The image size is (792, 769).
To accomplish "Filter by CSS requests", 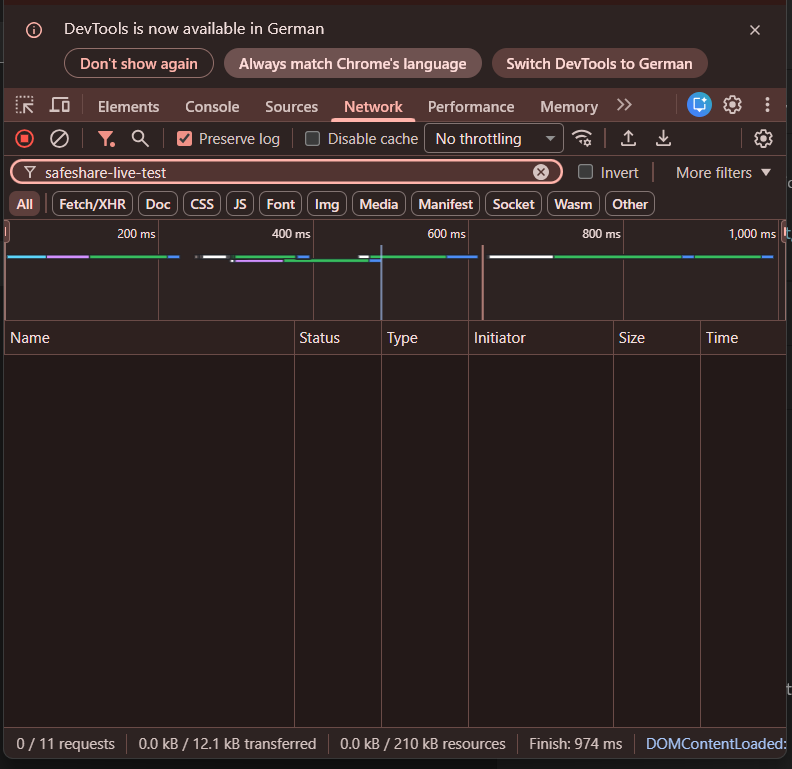I will [202, 204].
